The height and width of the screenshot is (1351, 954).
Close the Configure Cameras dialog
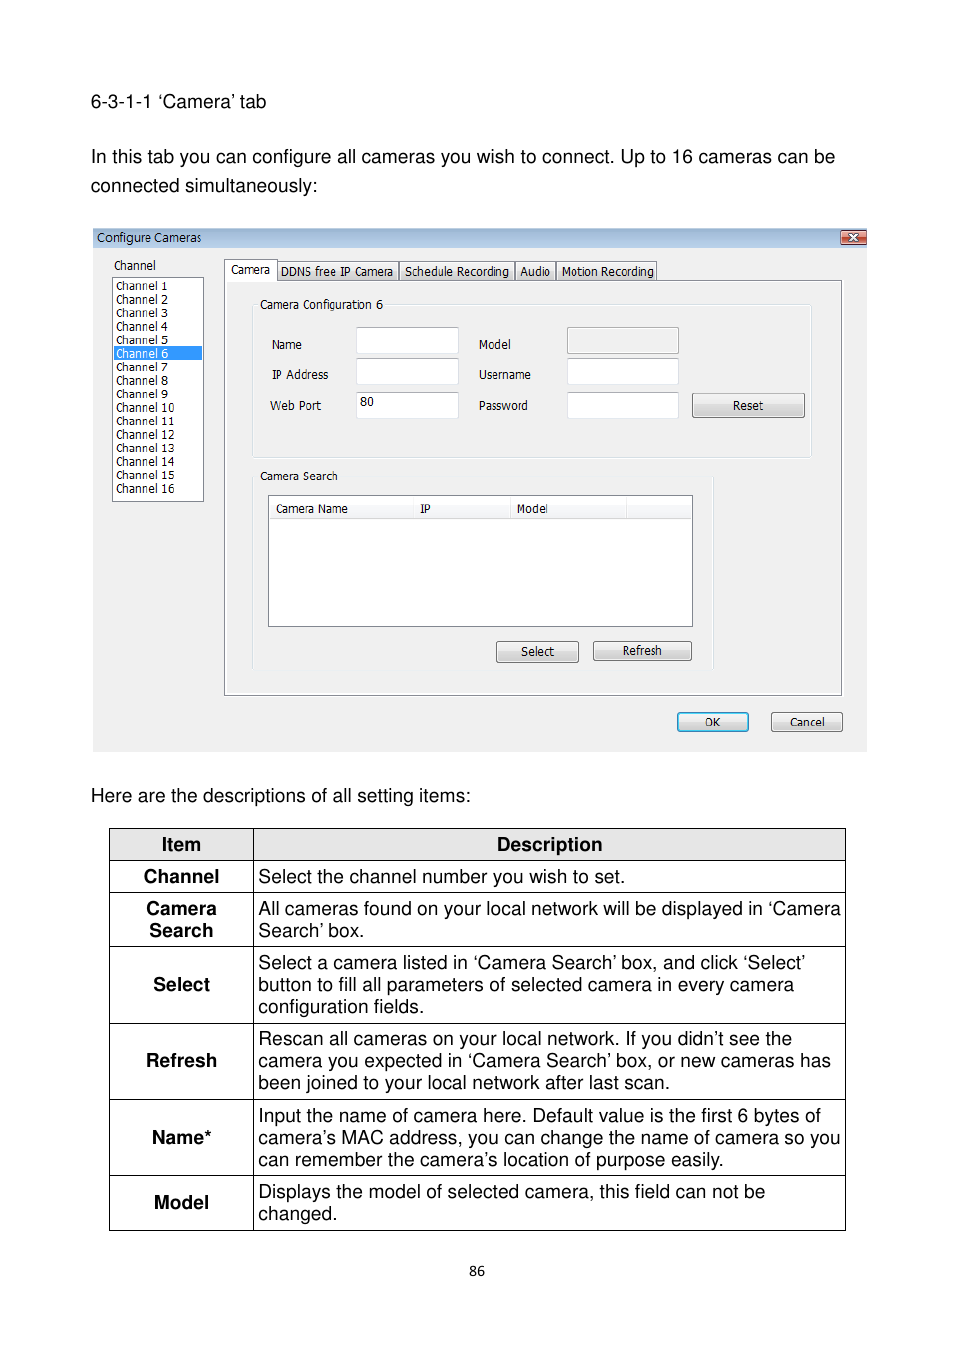(852, 237)
